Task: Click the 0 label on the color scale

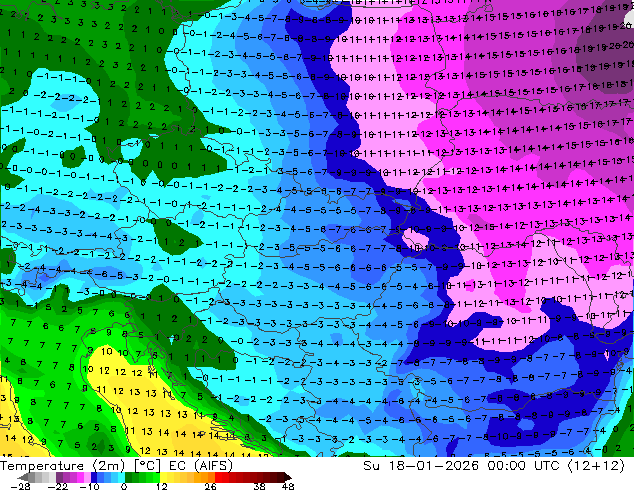Action: click(x=124, y=486)
